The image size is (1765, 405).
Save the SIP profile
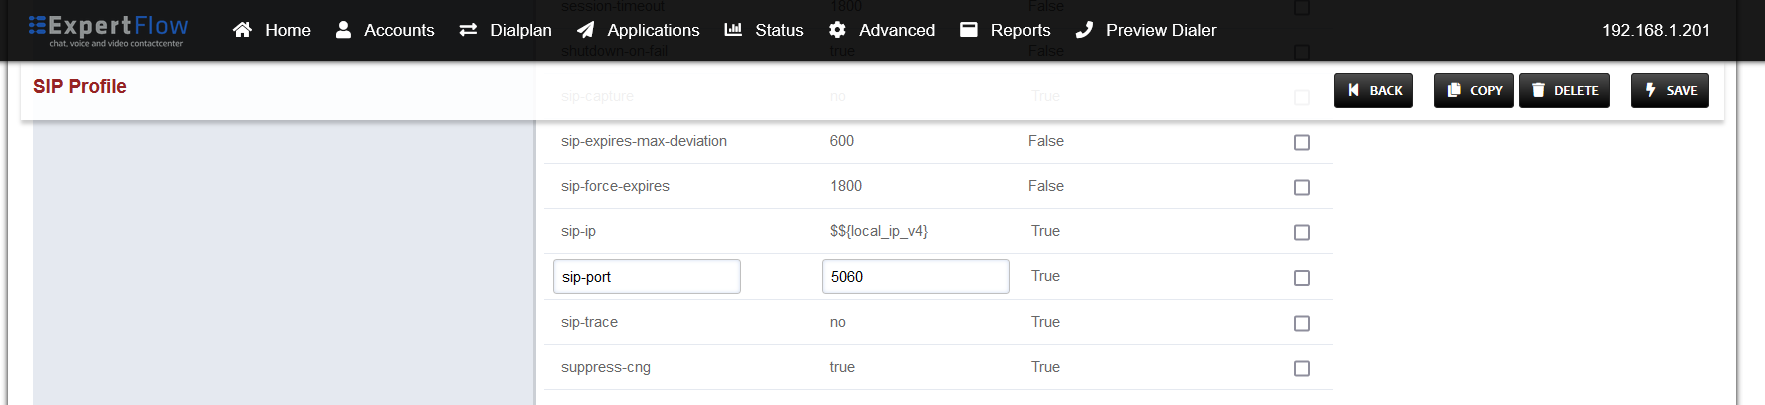point(1669,90)
